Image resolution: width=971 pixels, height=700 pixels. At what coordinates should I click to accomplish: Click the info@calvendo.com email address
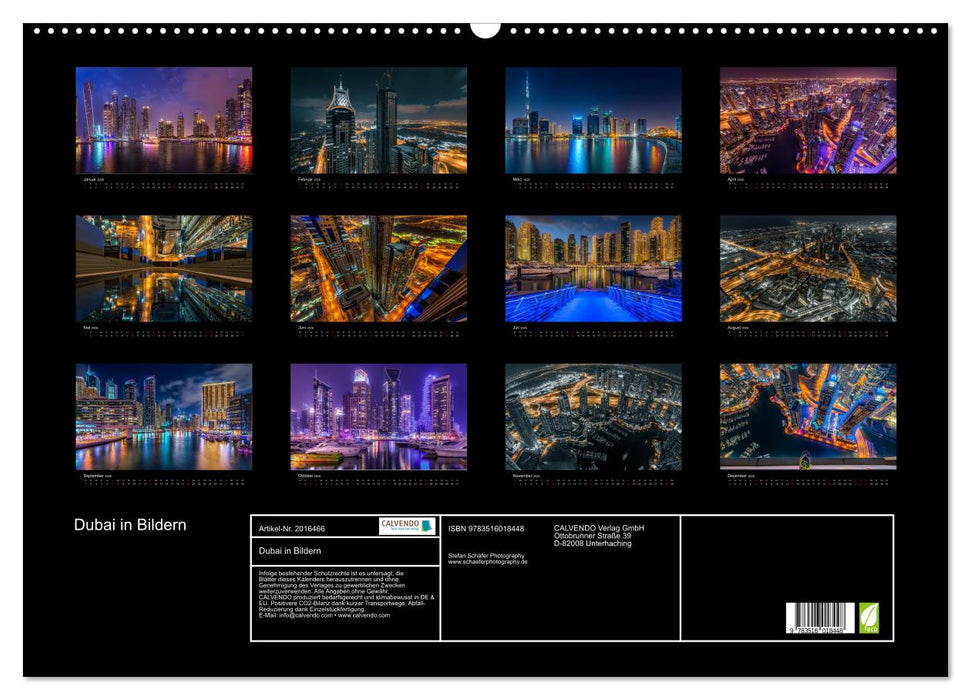coord(304,617)
